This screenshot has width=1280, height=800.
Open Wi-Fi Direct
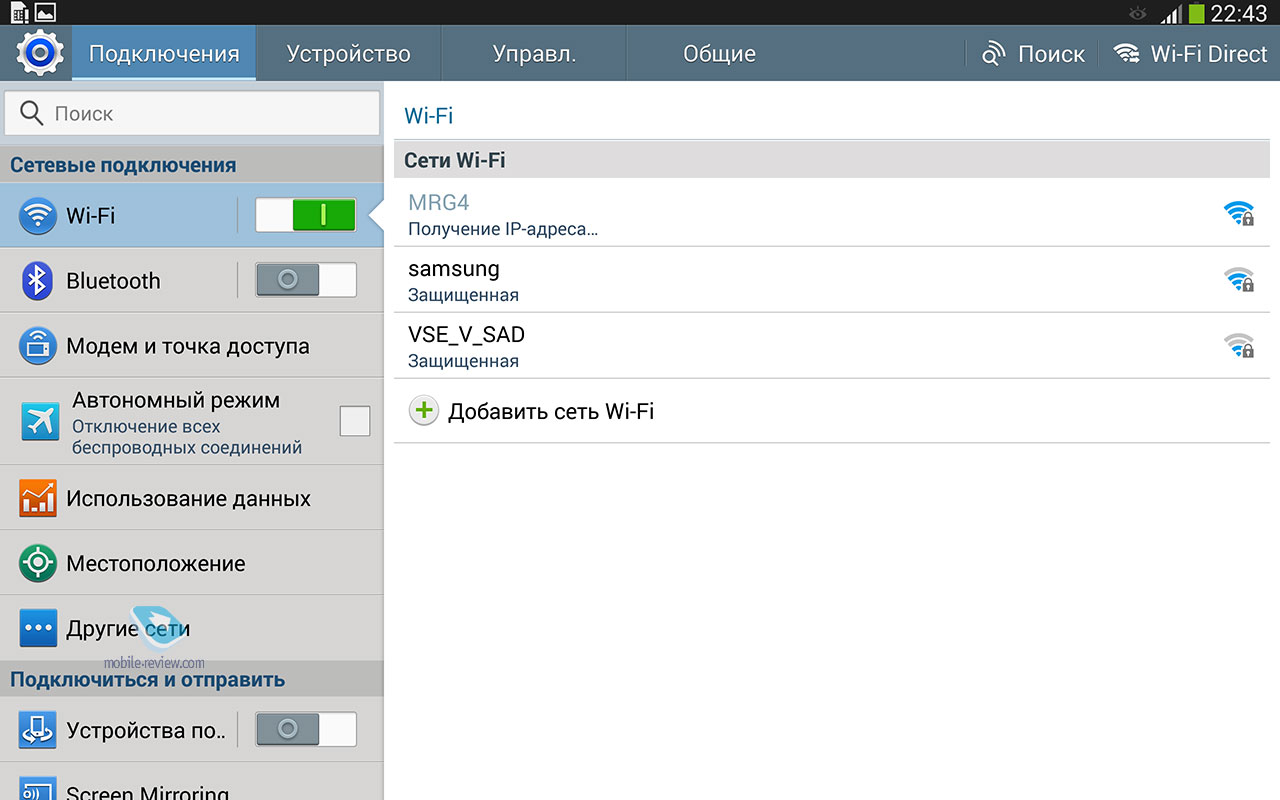[x=1190, y=54]
